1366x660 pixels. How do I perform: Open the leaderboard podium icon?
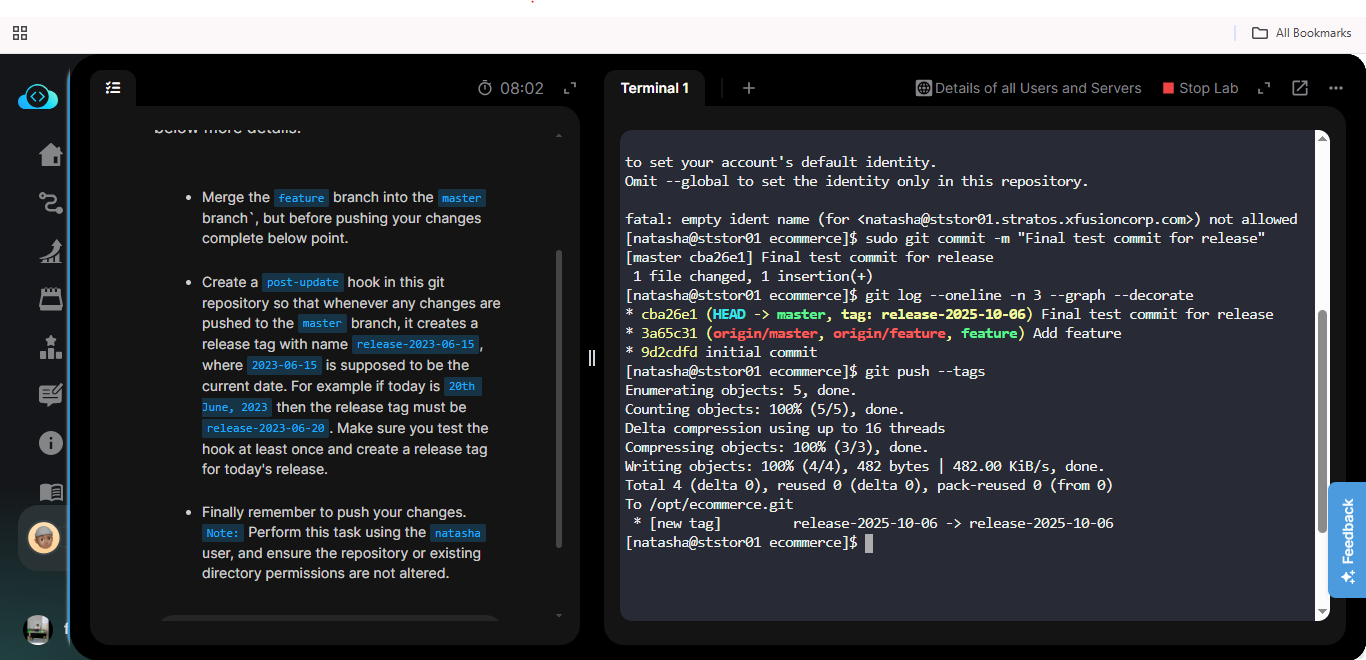[50, 347]
